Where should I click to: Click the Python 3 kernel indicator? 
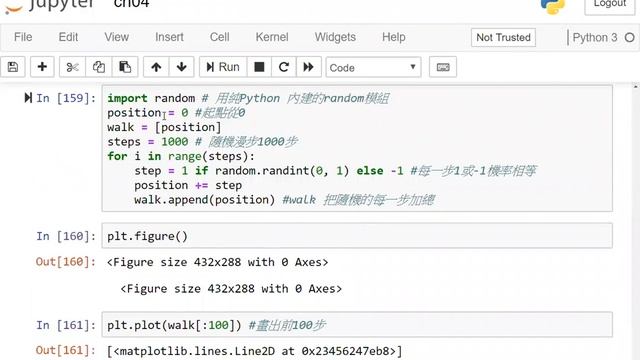[595, 38]
